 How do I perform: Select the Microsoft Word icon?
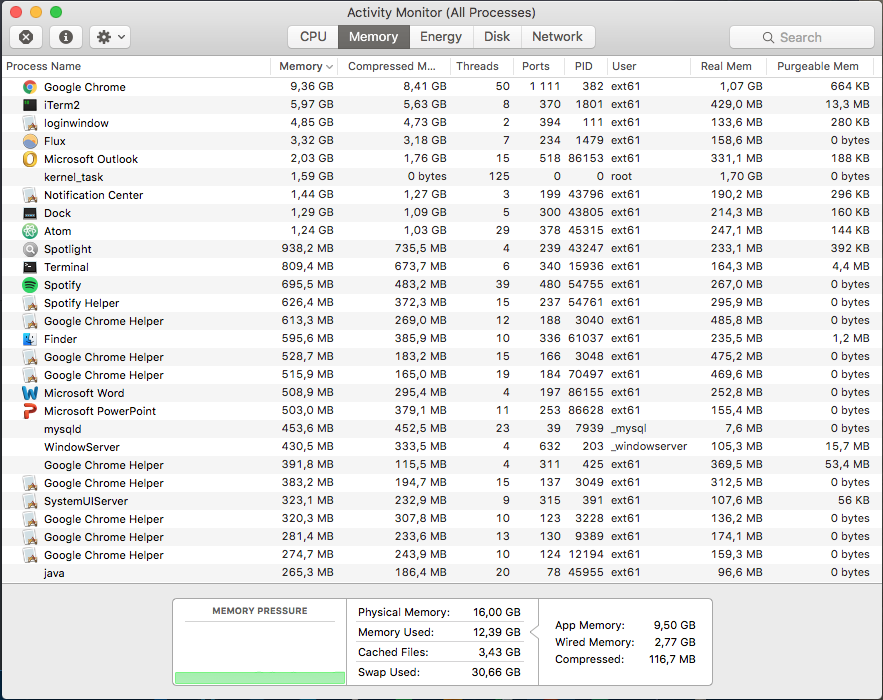point(30,393)
